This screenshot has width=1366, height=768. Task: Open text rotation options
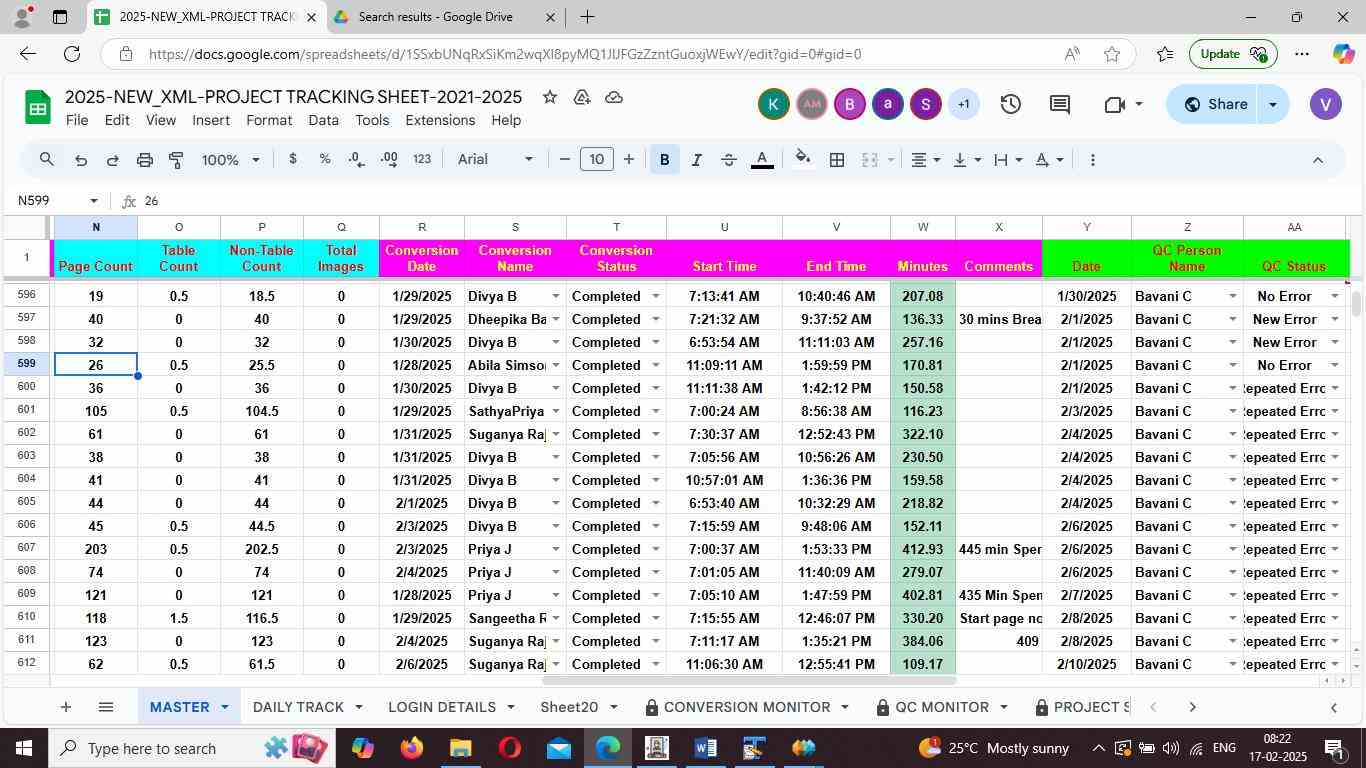1049,160
